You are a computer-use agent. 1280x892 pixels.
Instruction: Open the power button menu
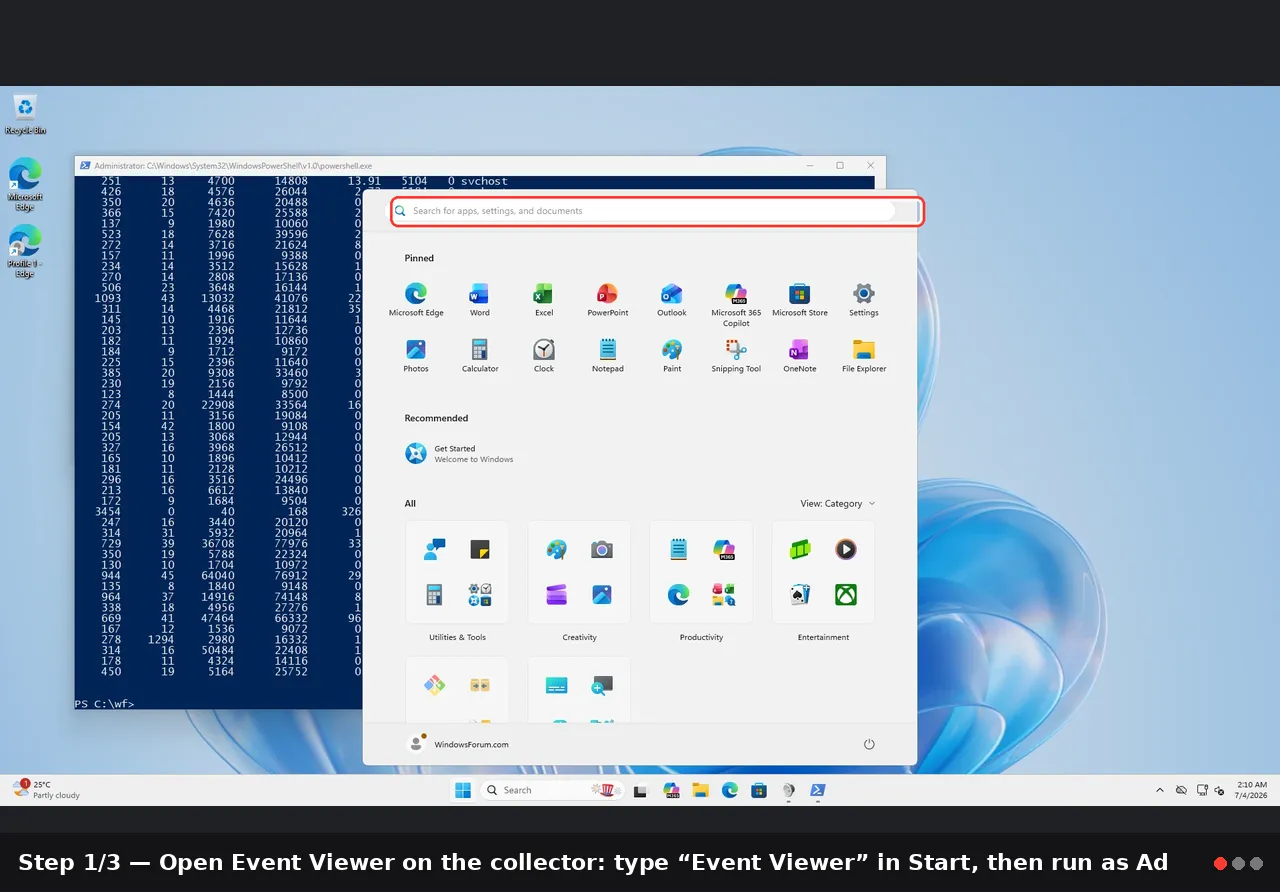(x=869, y=744)
